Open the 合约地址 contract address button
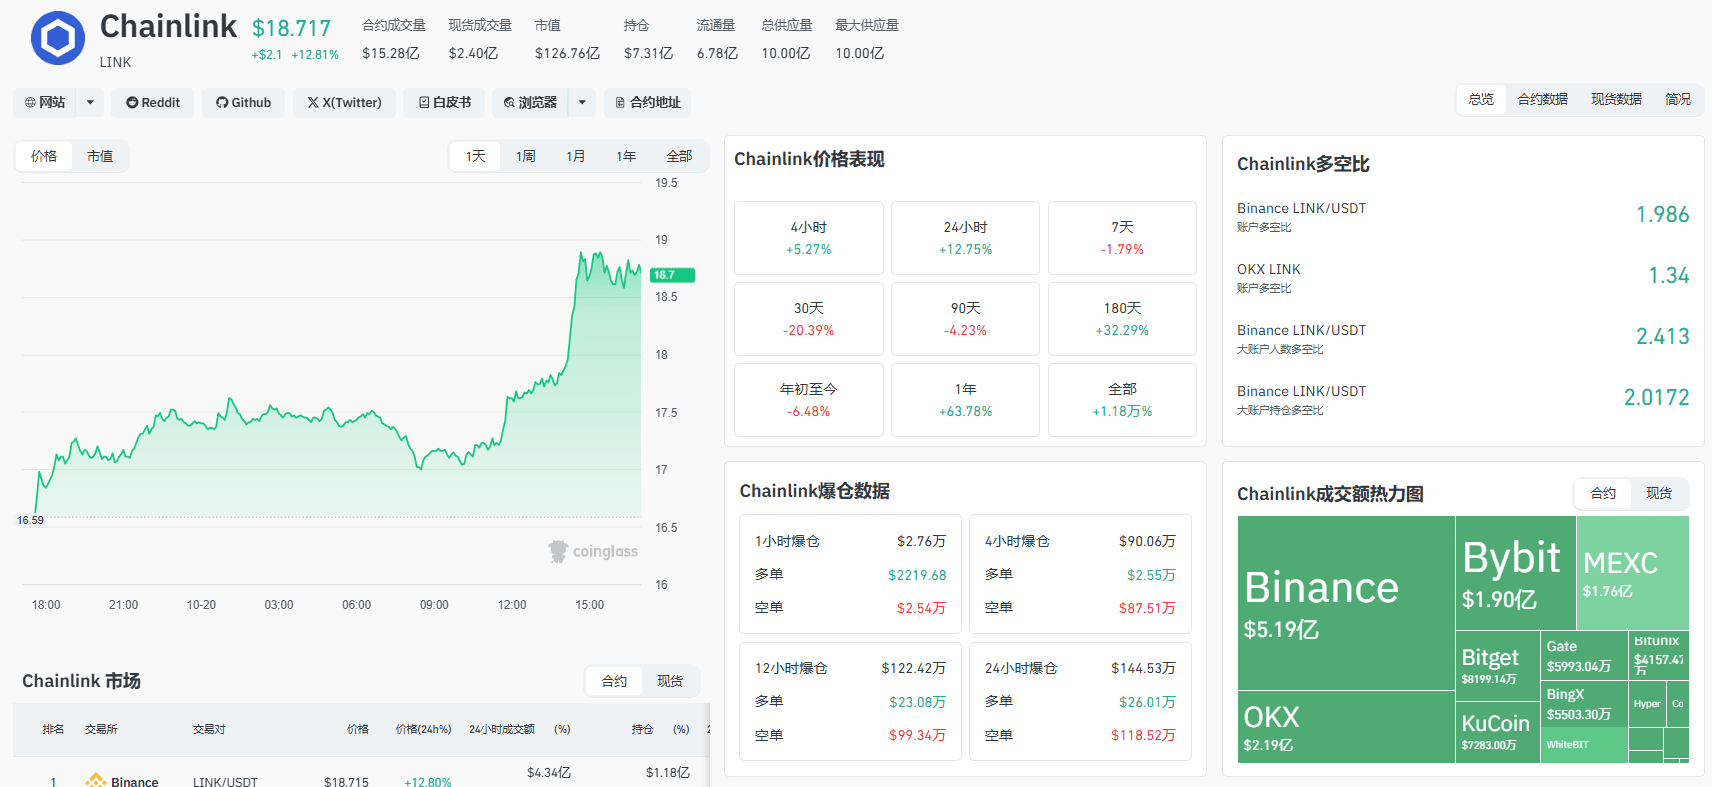This screenshot has height=787, width=1712. click(647, 102)
